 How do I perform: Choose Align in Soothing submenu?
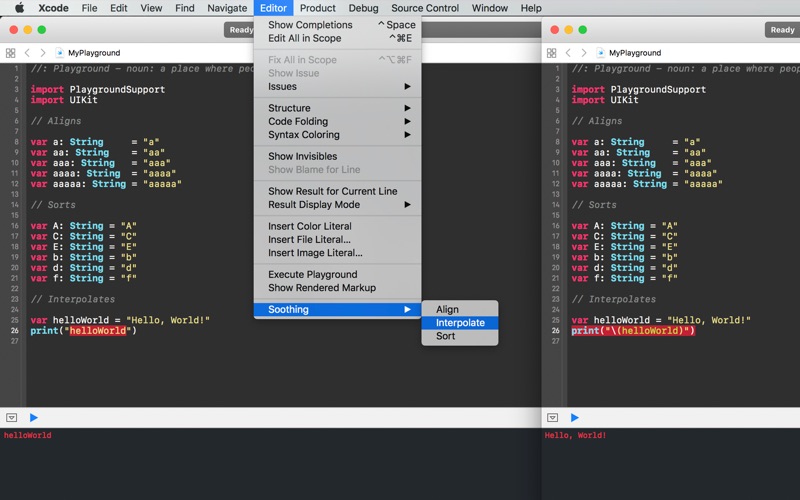coord(460,309)
